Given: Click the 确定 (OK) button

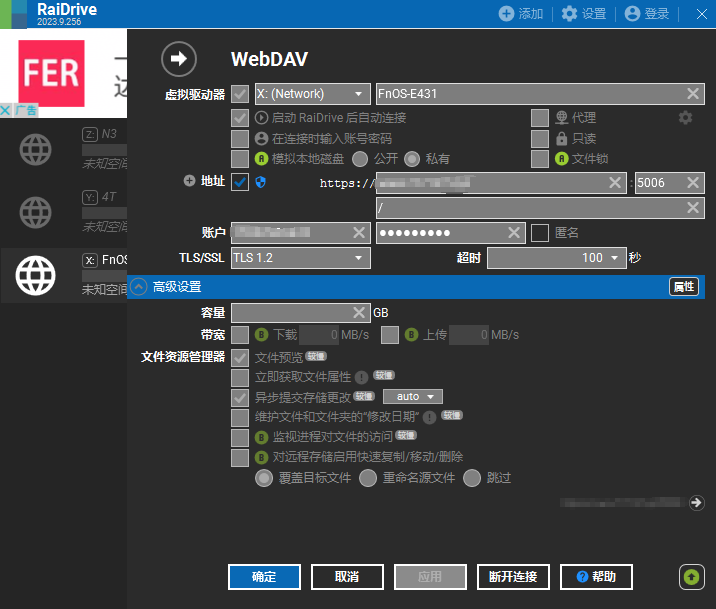Looking at the screenshot, I should tap(264, 577).
